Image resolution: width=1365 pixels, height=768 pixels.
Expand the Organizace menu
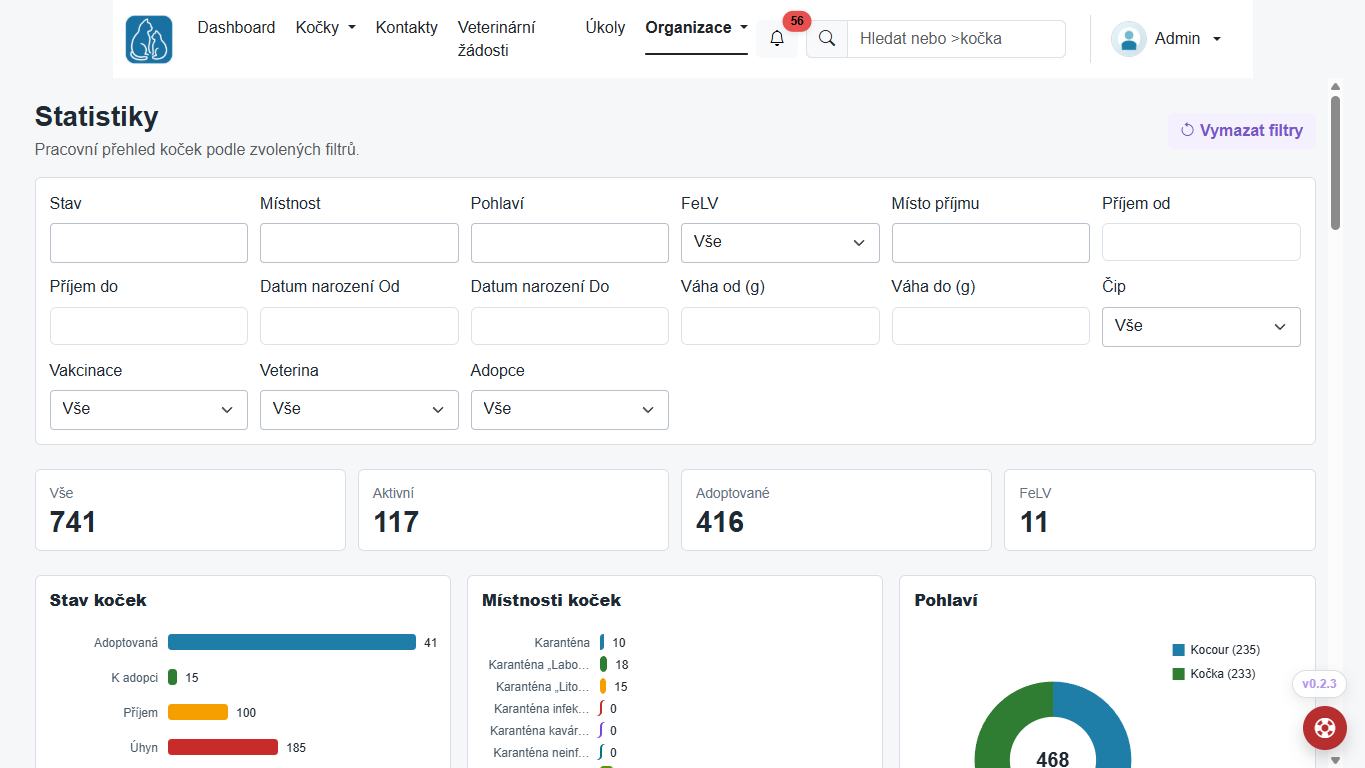tap(697, 27)
